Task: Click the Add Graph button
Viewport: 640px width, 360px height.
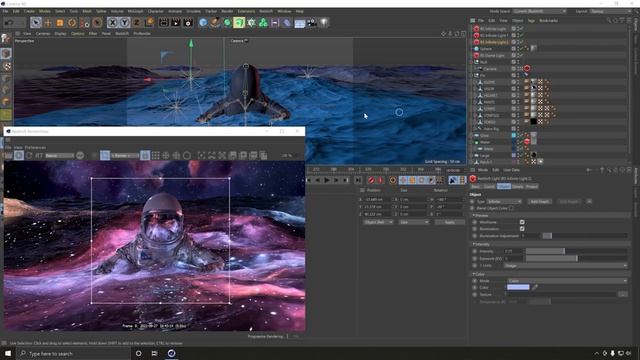Action: point(540,202)
